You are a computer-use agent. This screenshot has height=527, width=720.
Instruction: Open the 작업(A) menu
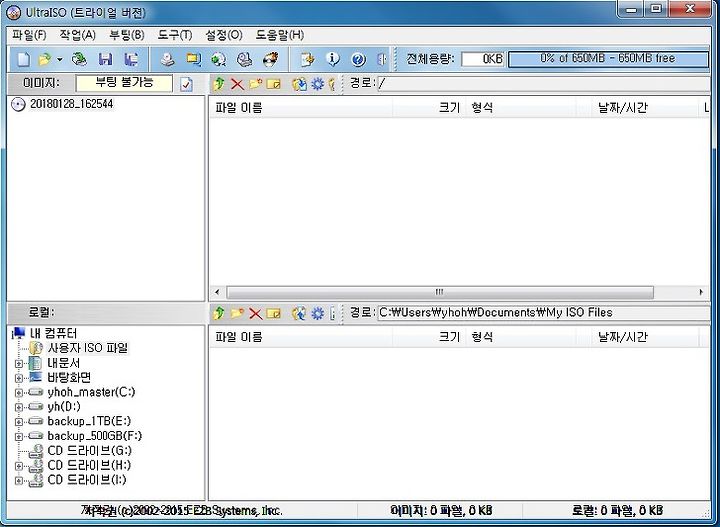coord(77,35)
